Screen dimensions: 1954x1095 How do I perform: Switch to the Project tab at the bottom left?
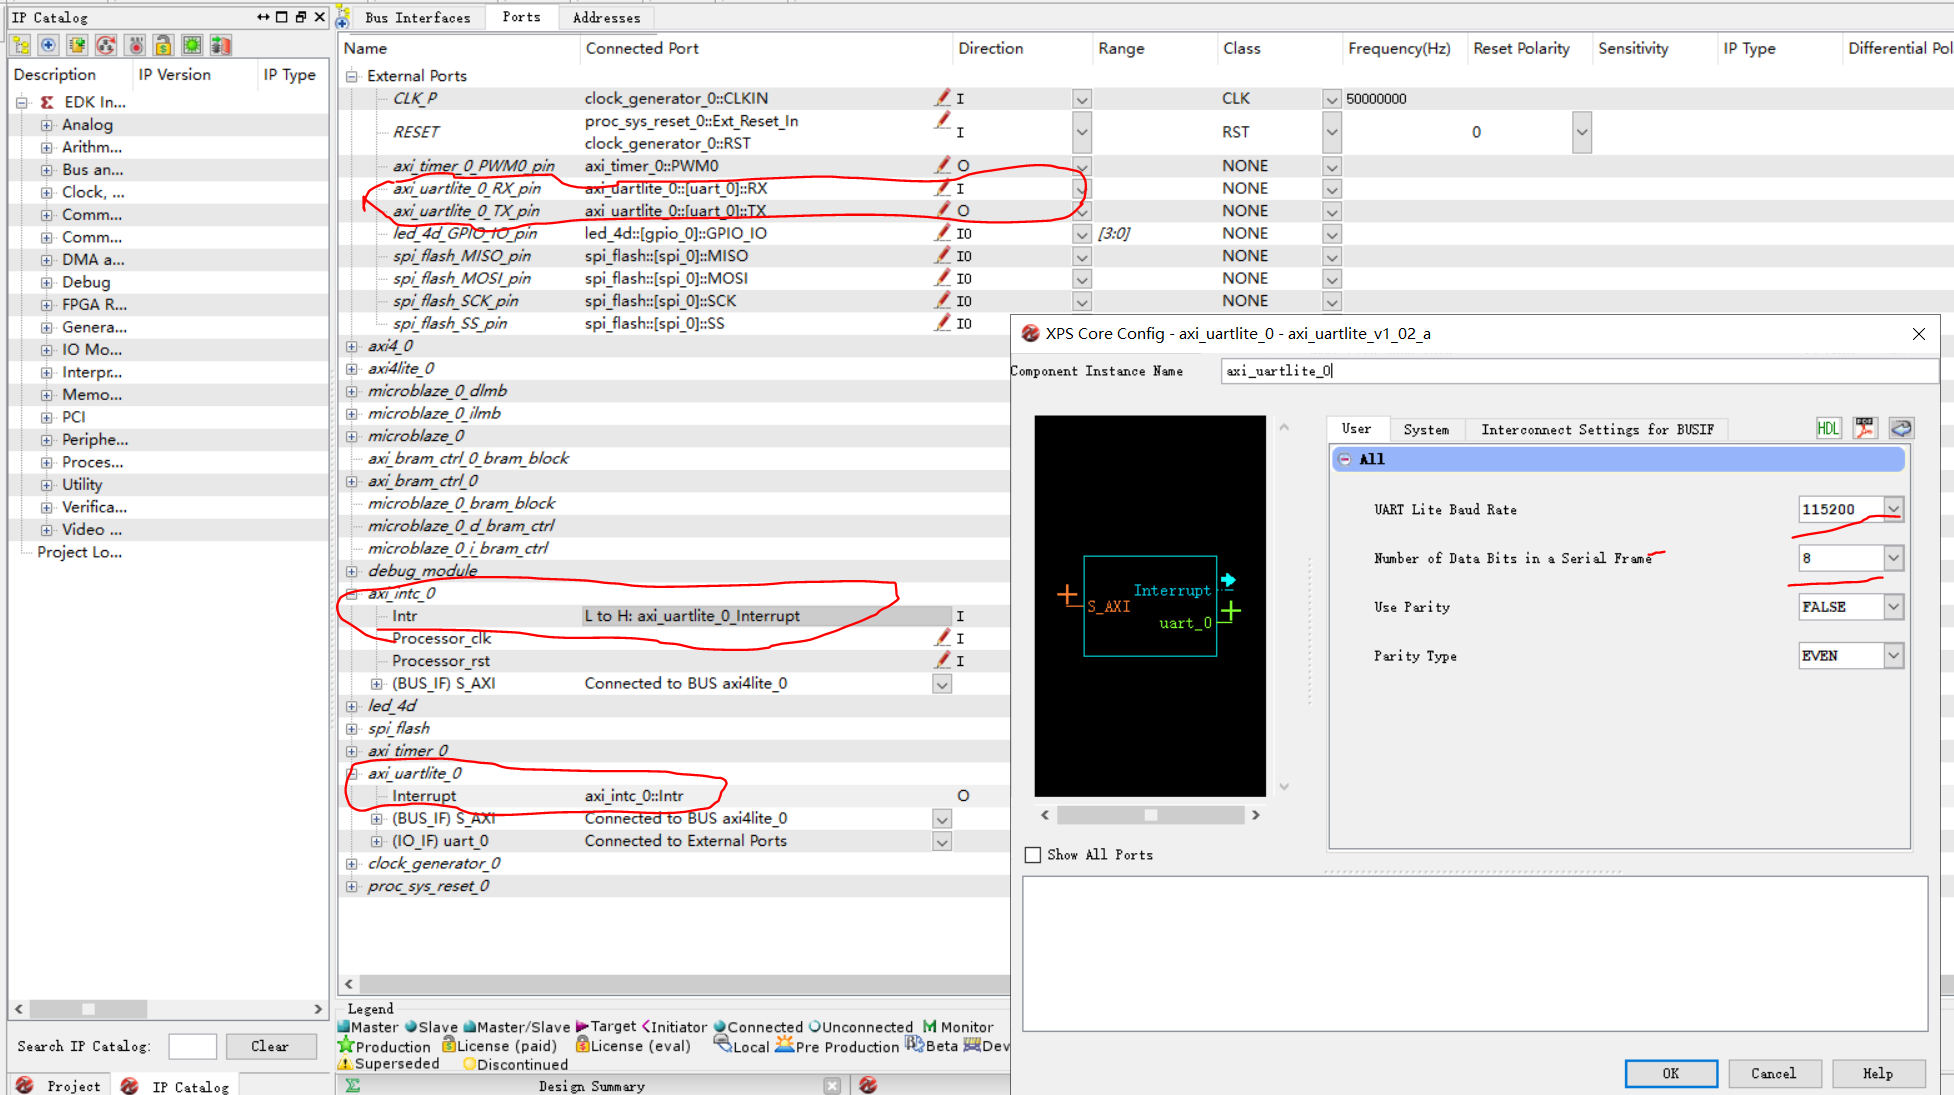[x=60, y=1086]
